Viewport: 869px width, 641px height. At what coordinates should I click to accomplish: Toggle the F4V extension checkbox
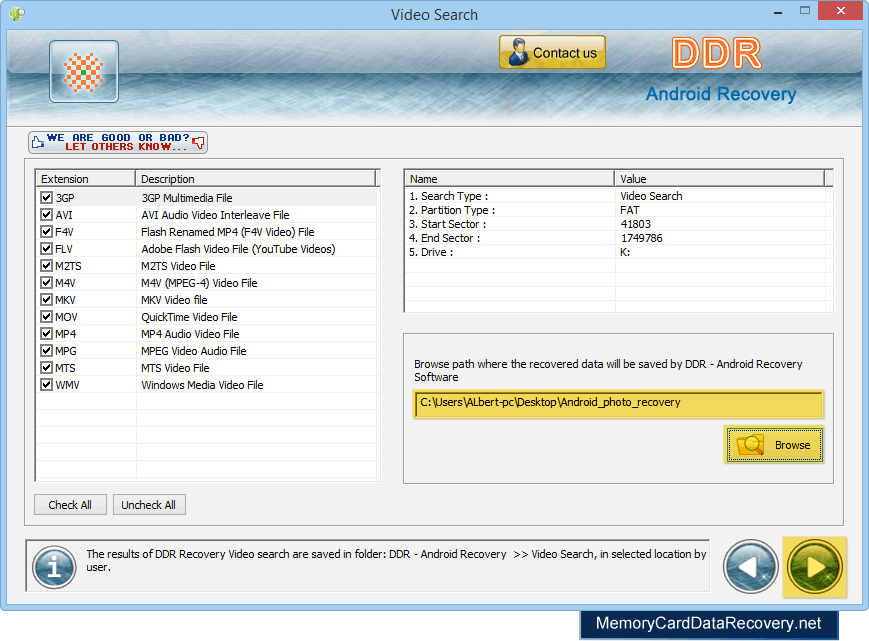(x=47, y=232)
